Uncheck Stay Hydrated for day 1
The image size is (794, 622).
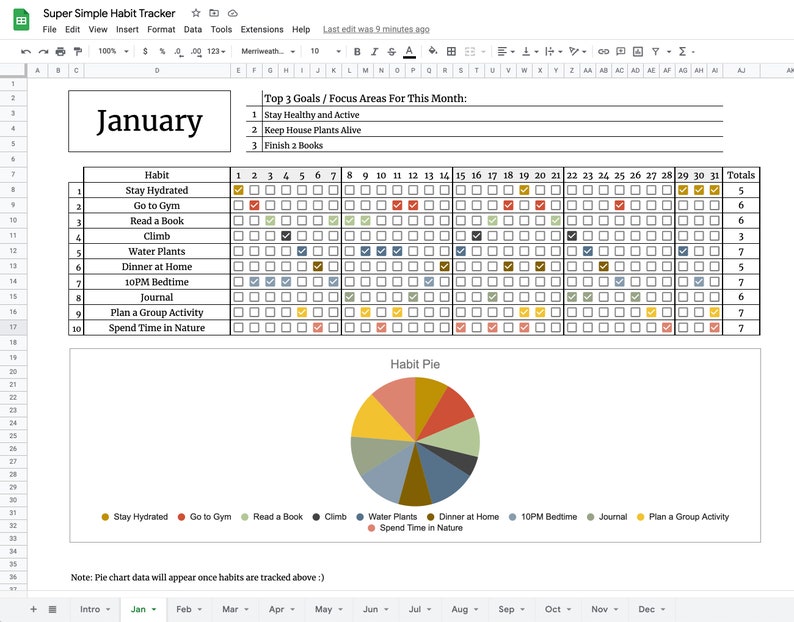(239, 190)
